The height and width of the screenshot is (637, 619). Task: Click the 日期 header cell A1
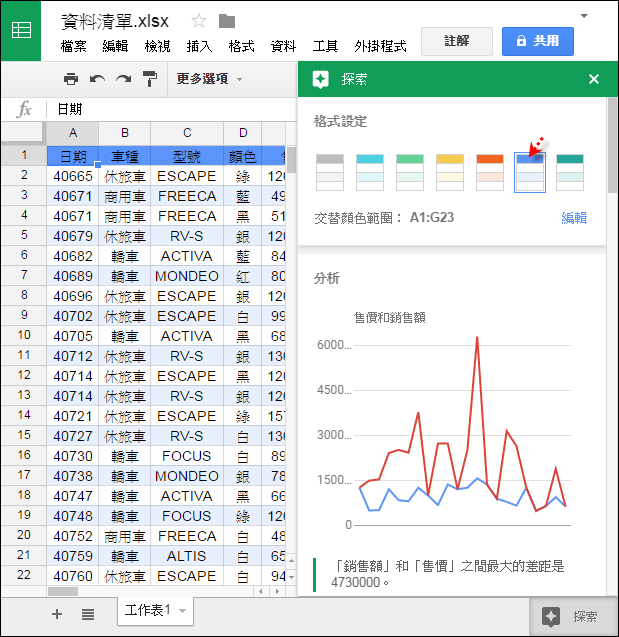pos(73,156)
